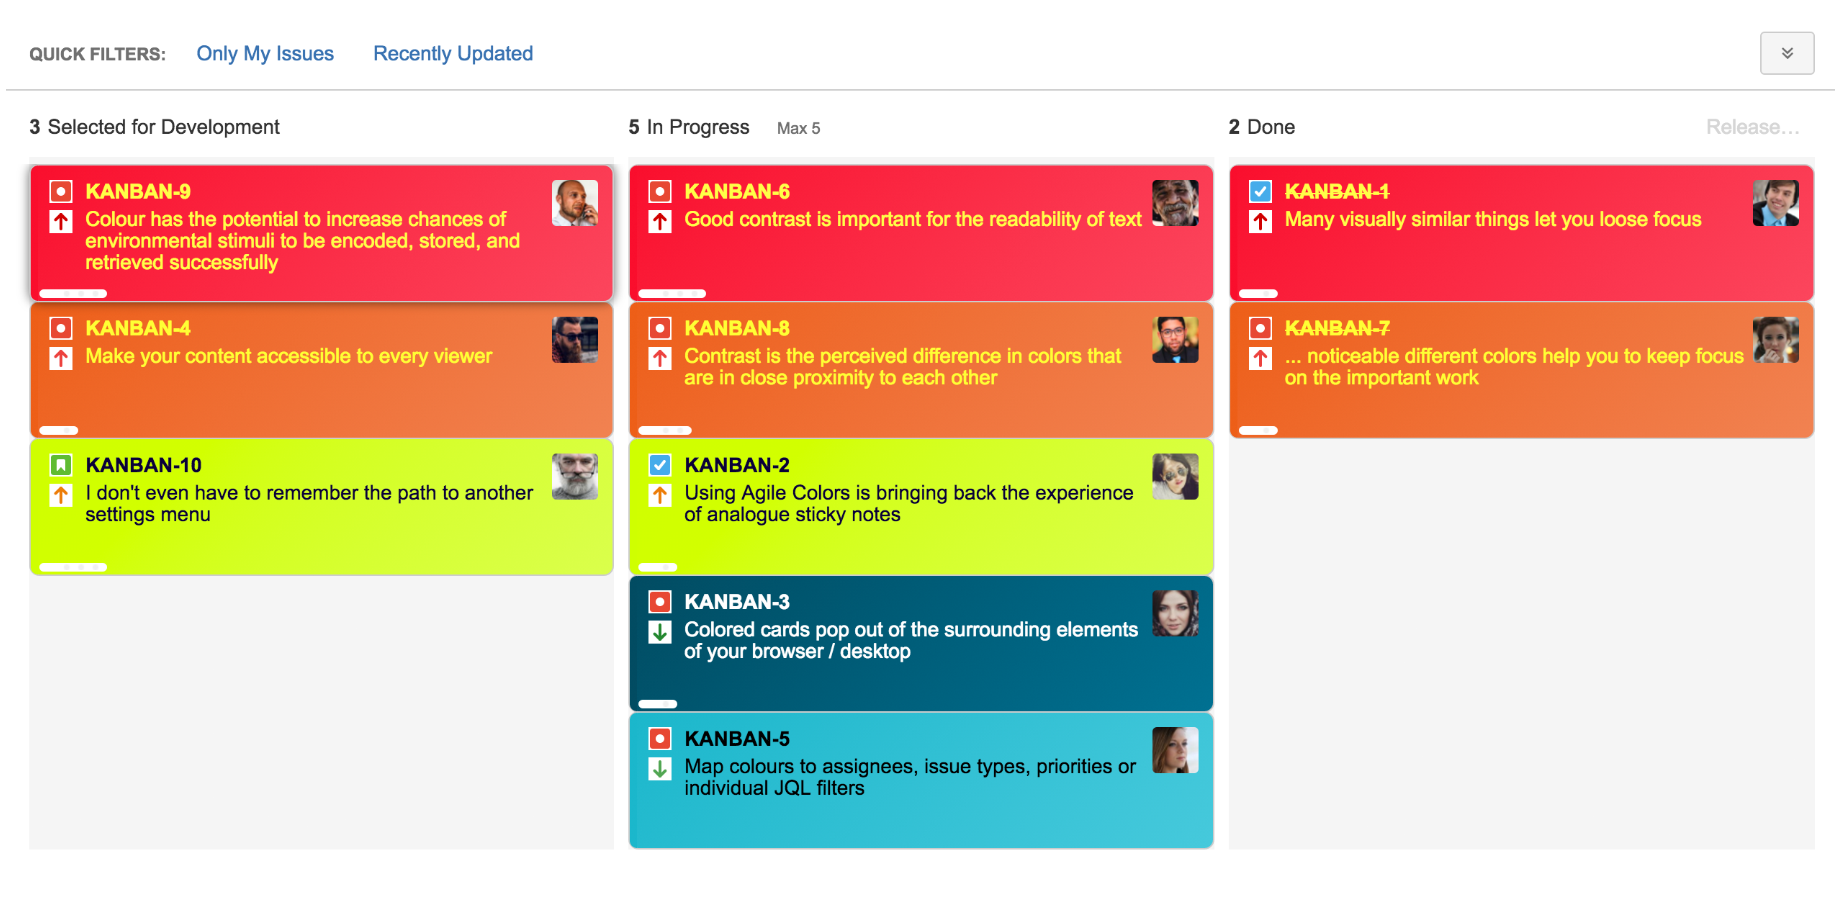
Task: Open the KANBAN-6 issue key link
Action: click(x=737, y=191)
